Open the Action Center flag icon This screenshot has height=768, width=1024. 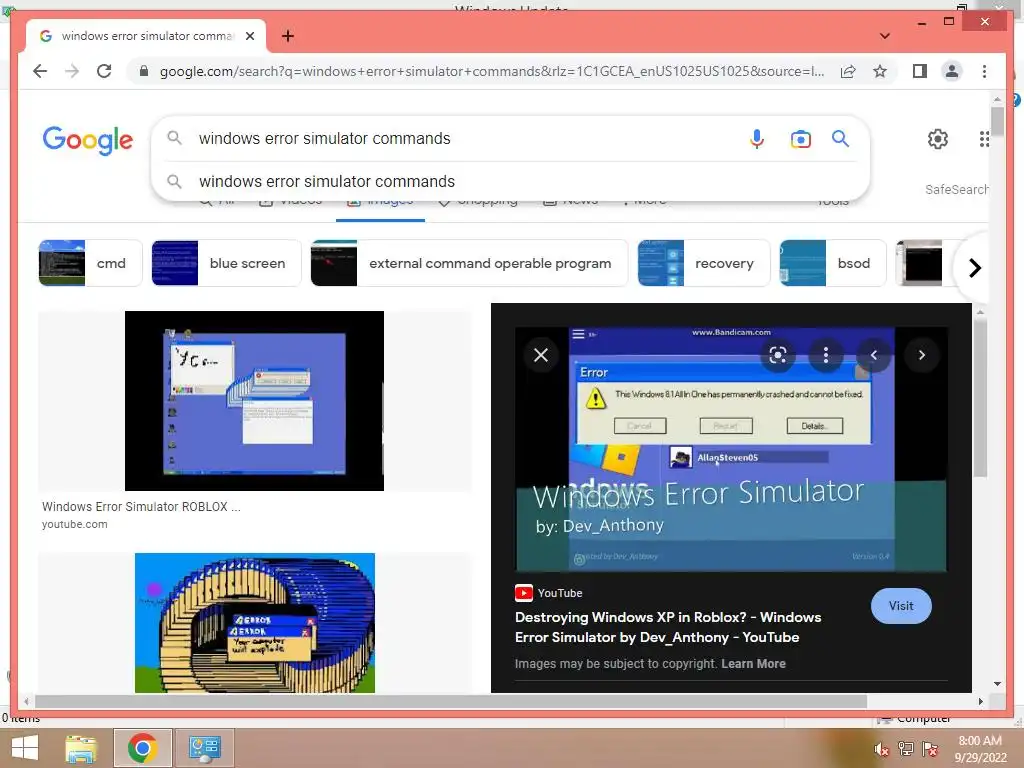point(930,749)
